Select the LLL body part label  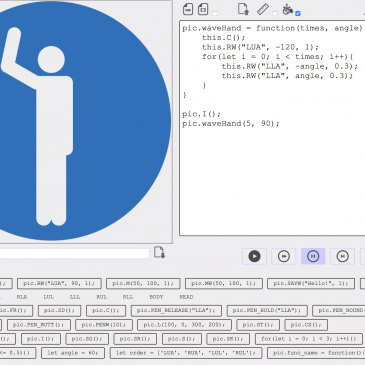point(75,297)
